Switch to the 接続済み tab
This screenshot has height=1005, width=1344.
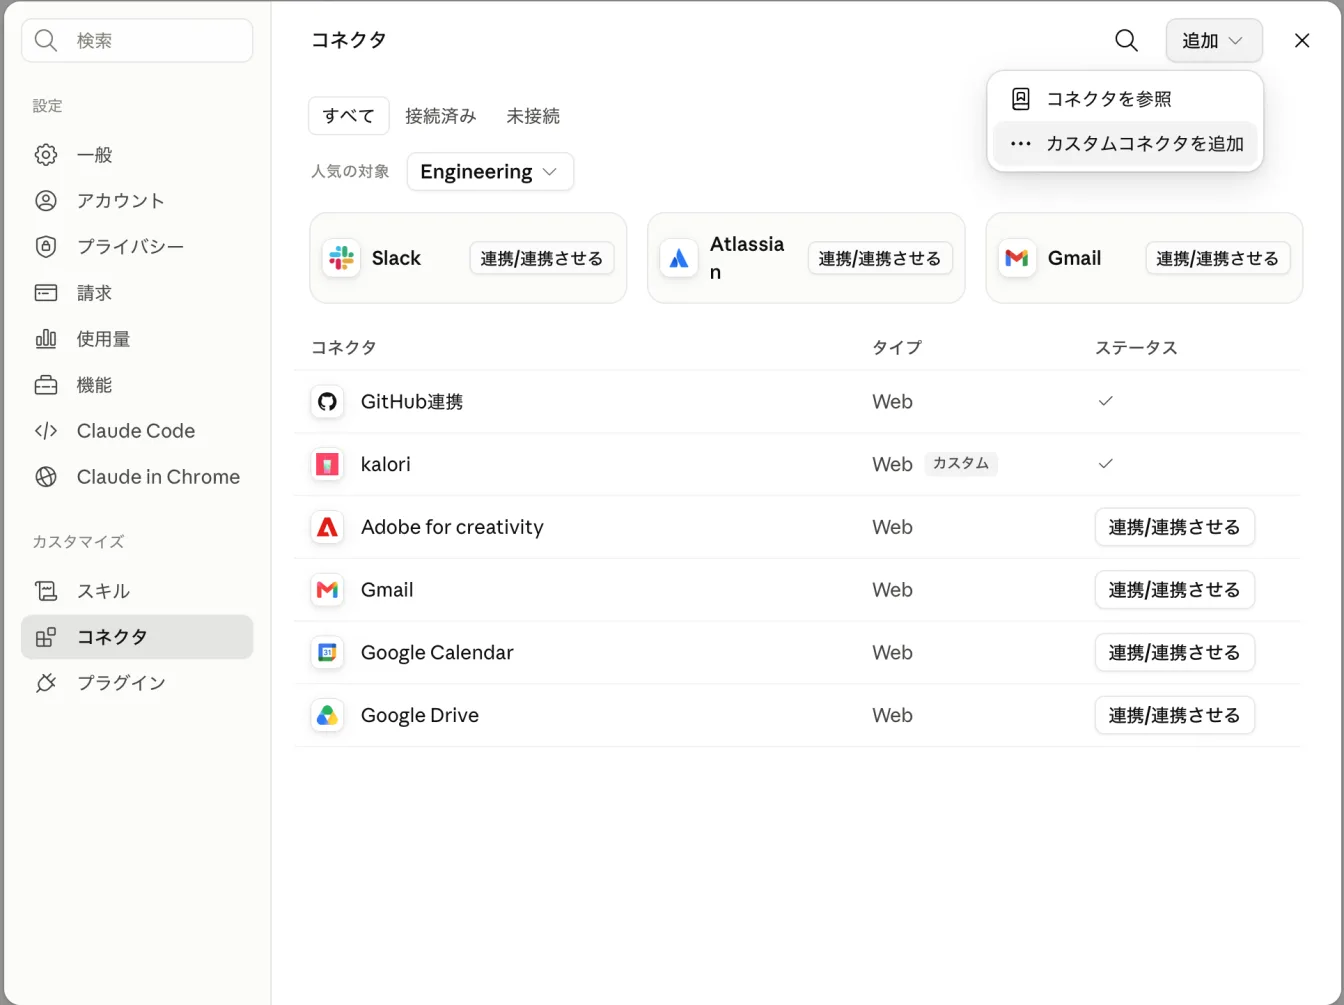coord(441,116)
